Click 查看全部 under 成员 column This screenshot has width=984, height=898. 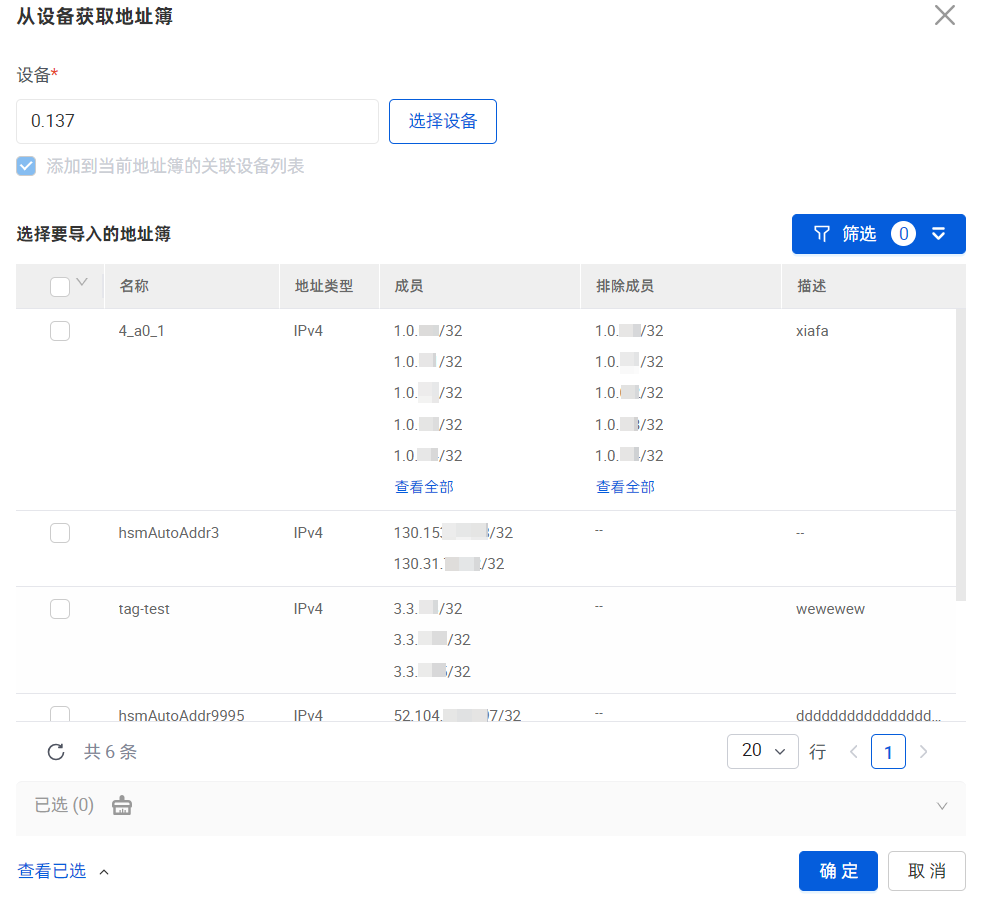click(424, 487)
